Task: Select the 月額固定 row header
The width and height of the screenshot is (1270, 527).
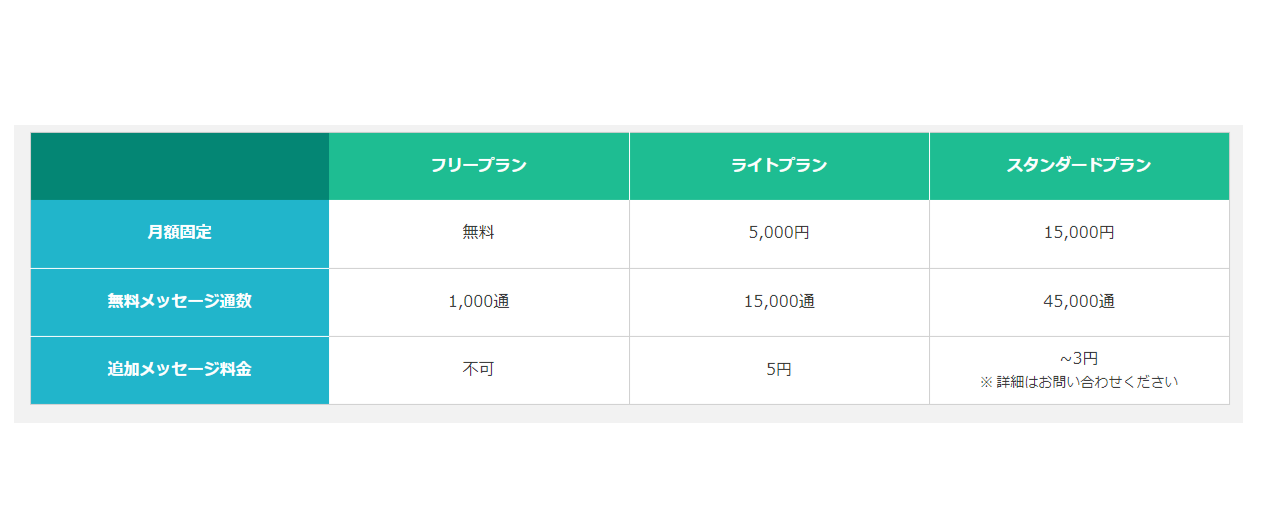Action: click(180, 233)
